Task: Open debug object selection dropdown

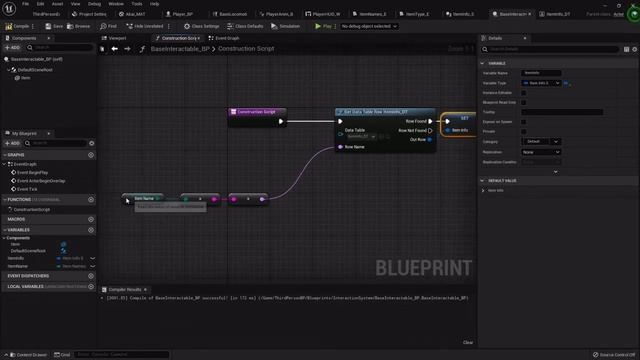Action: (369, 26)
